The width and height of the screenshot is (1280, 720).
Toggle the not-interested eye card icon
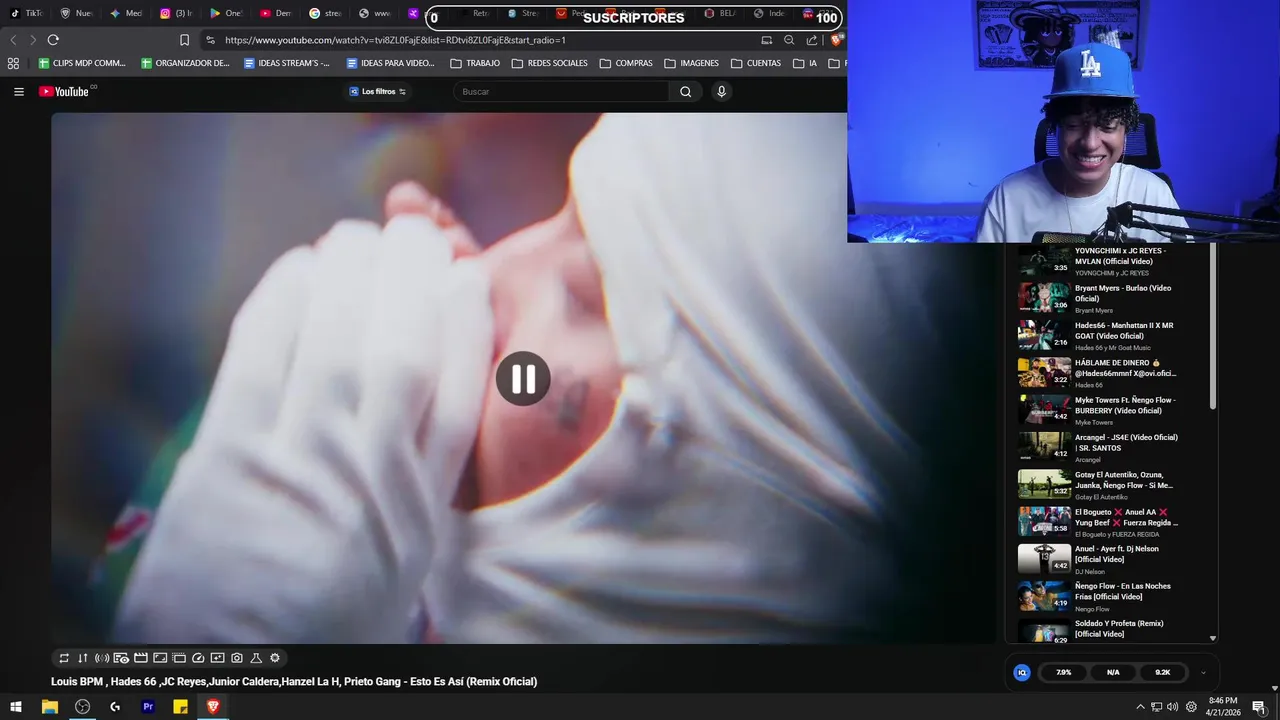121,658
